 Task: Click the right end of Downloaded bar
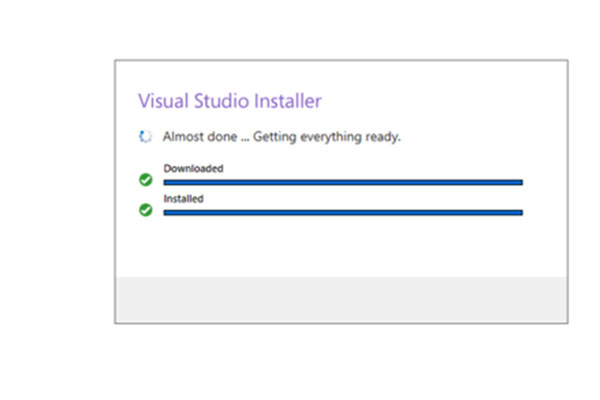(518, 182)
